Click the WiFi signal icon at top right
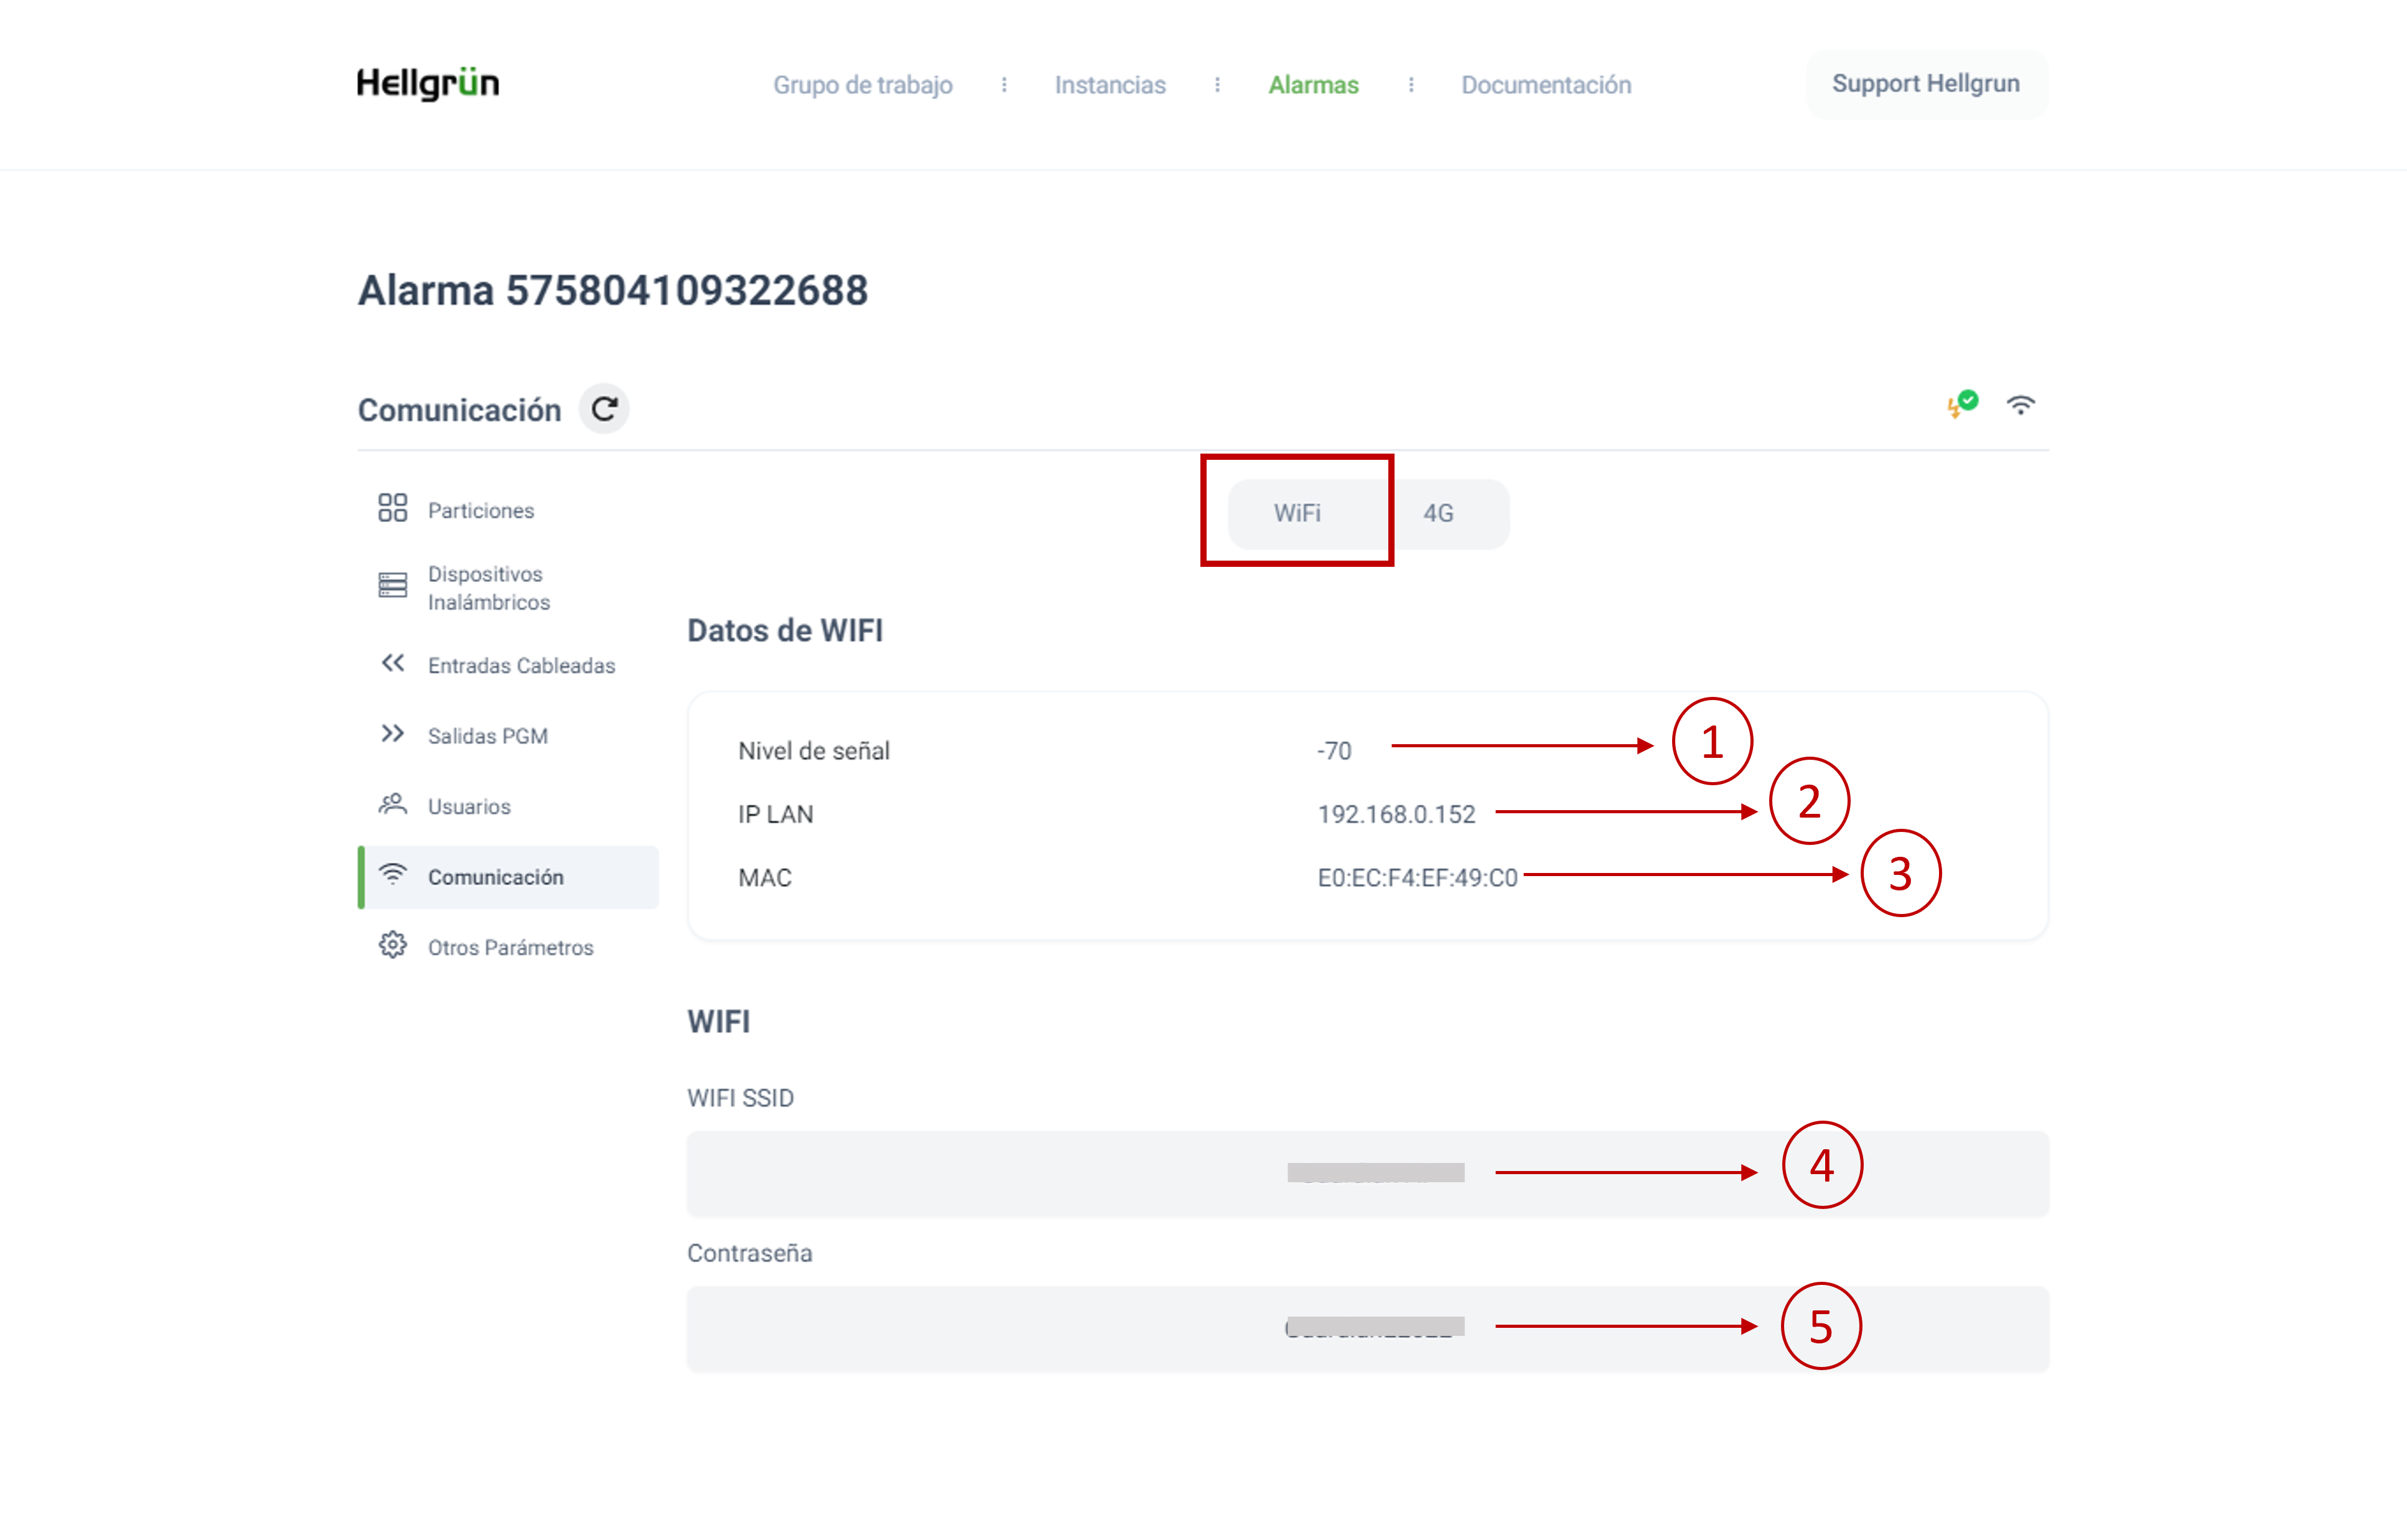This screenshot has width=2407, height=1540. point(2020,405)
